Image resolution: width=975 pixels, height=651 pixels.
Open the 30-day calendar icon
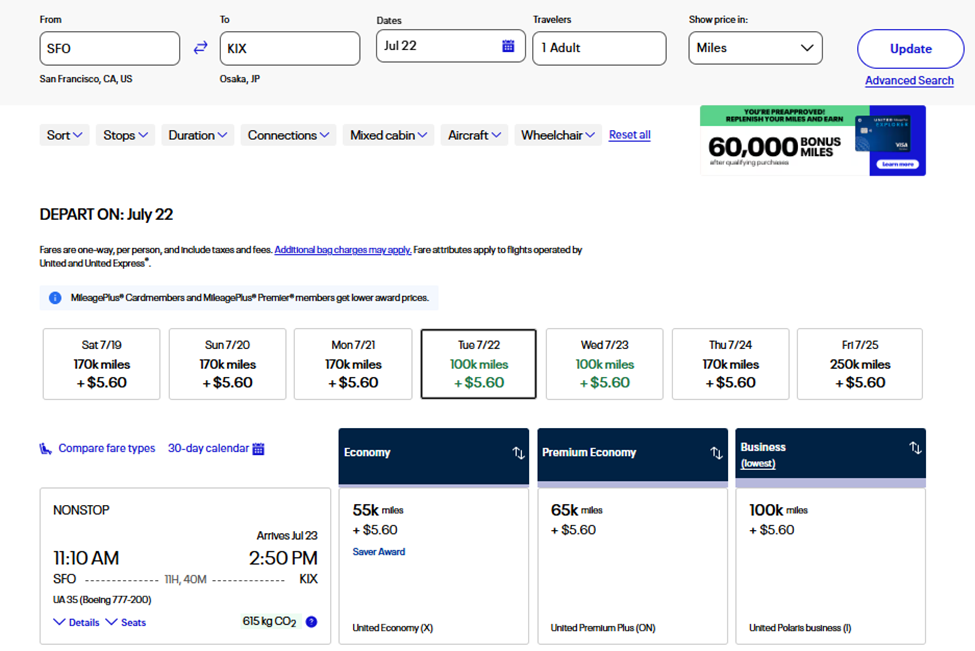258,449
